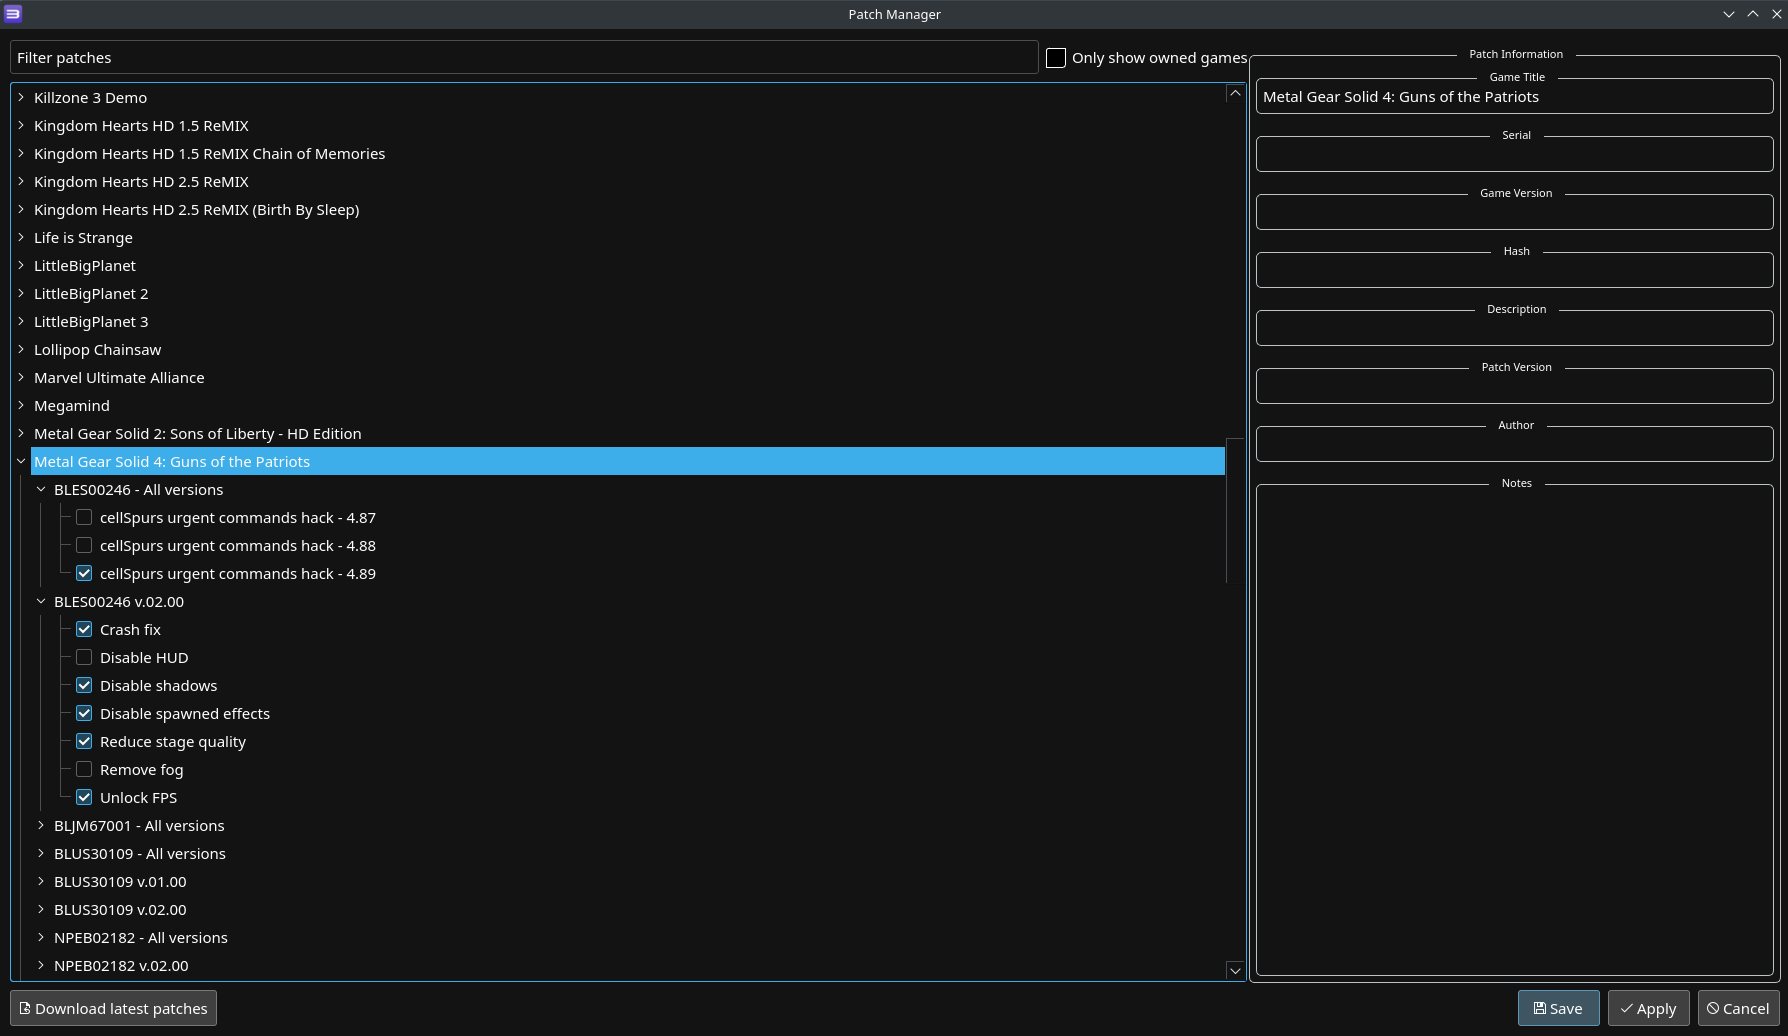
Task: Select NPEB02182 v.02.00 row
Action: point(638,966)
